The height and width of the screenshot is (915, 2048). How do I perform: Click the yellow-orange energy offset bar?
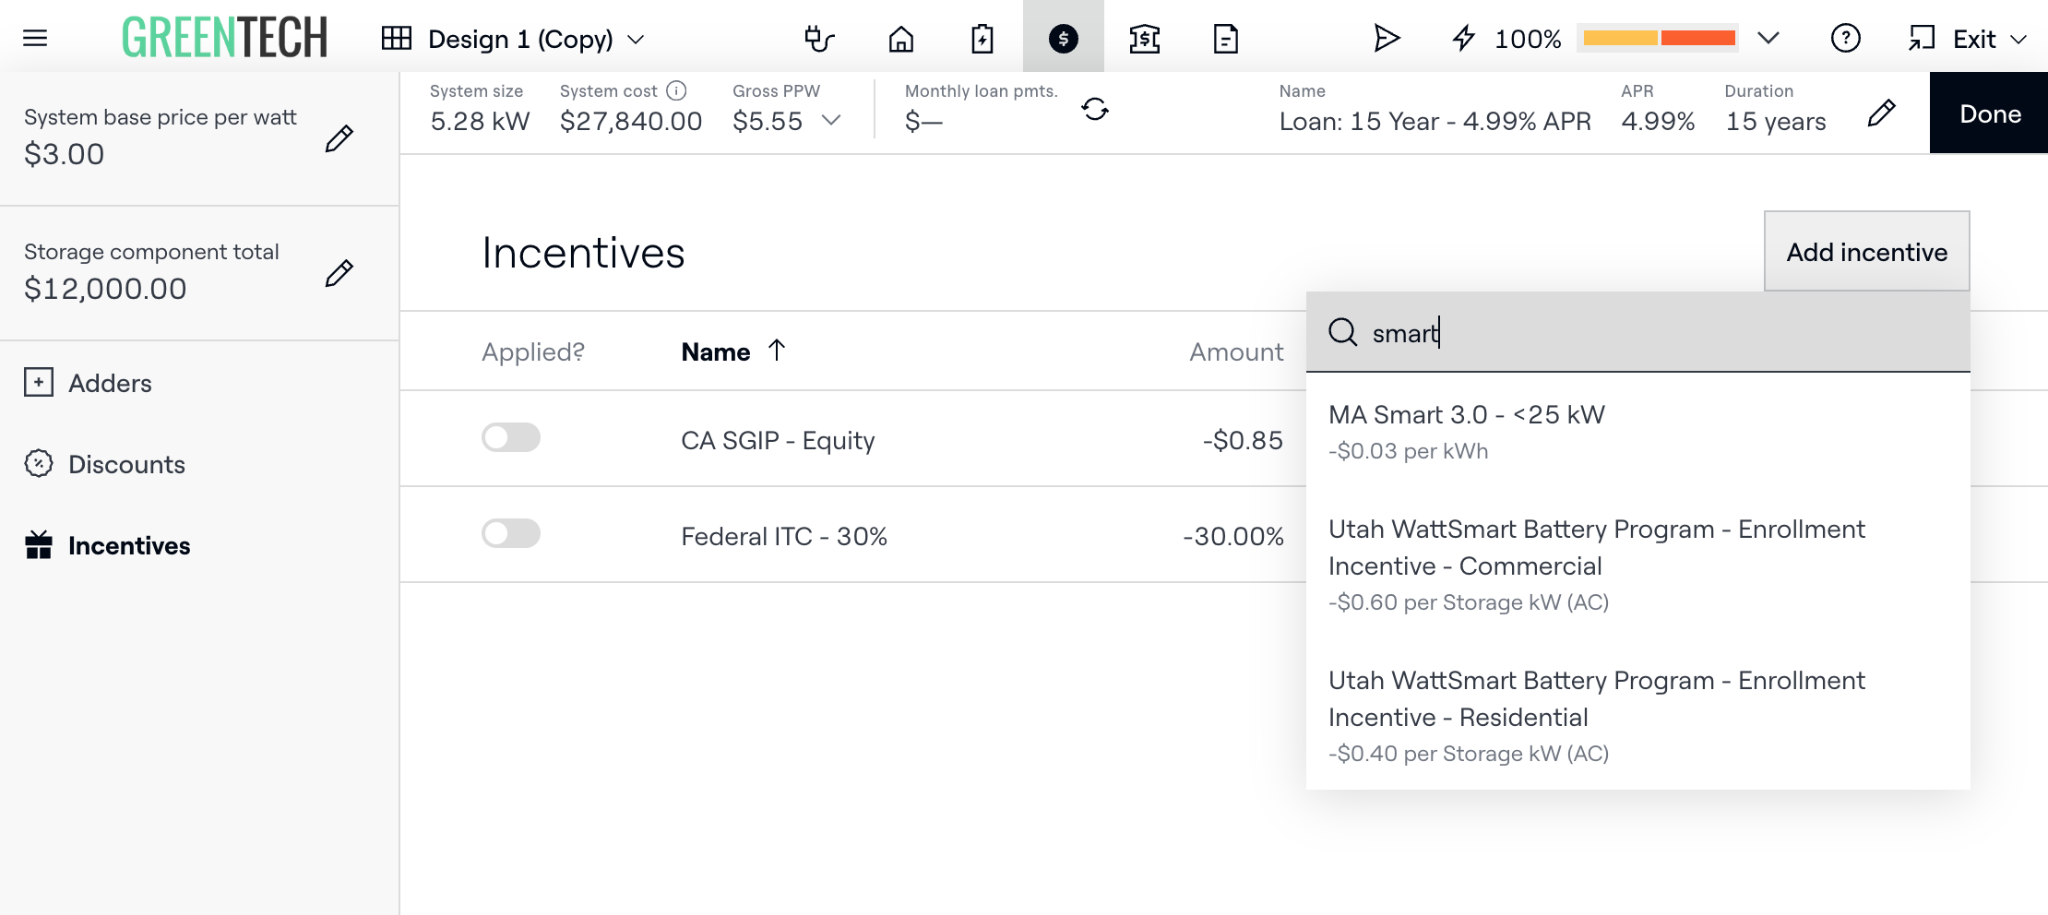(x=1659, y=38)
